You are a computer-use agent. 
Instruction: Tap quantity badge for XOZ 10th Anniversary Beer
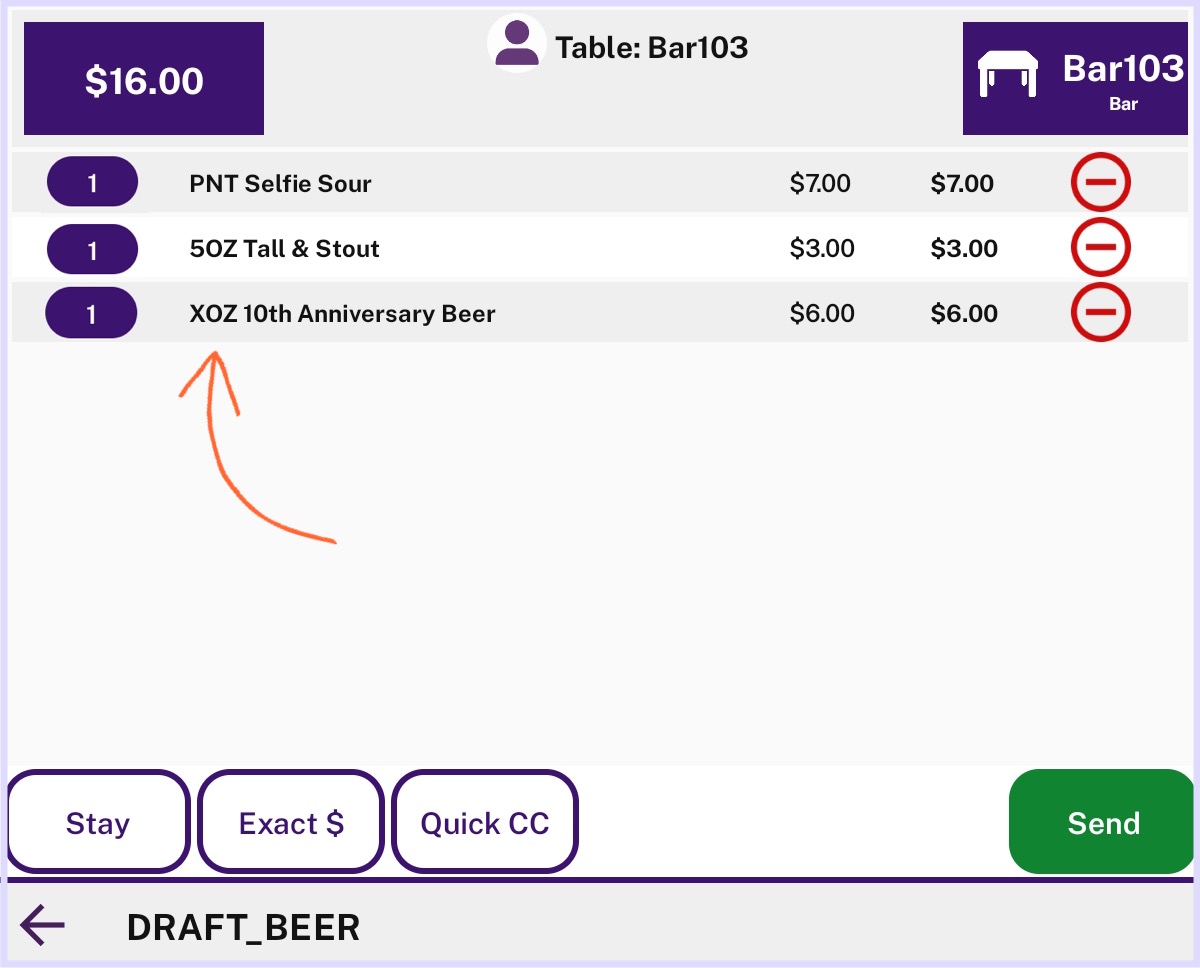[x=91, y=313]
